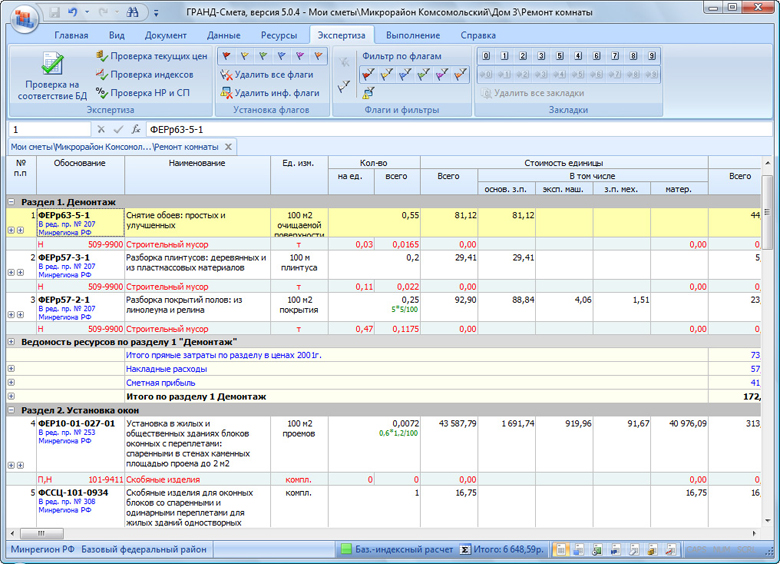Screen dimensions: 780x564
Task: Toggle red flag filter
Action: 368,75
